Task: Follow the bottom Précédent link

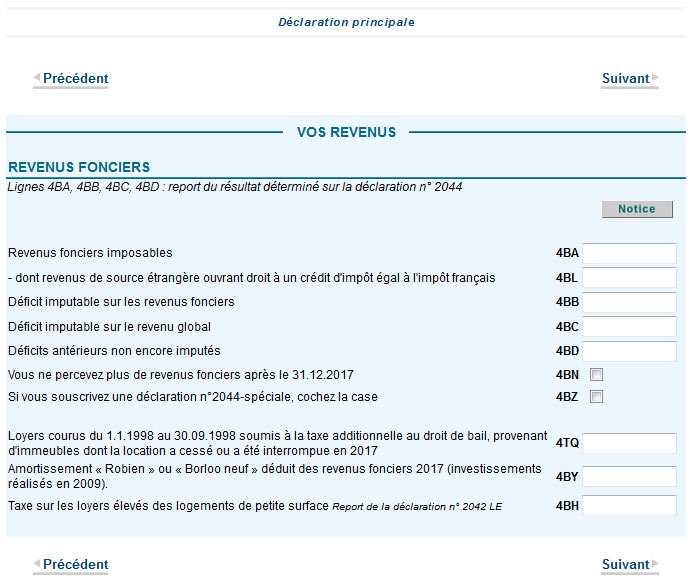Action: 75,565
